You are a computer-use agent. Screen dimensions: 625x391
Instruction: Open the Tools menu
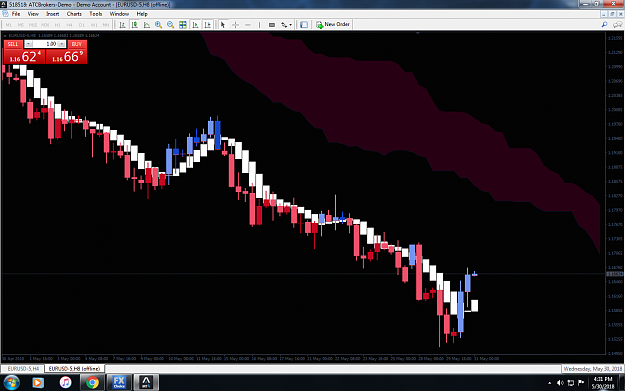point(96,14)
